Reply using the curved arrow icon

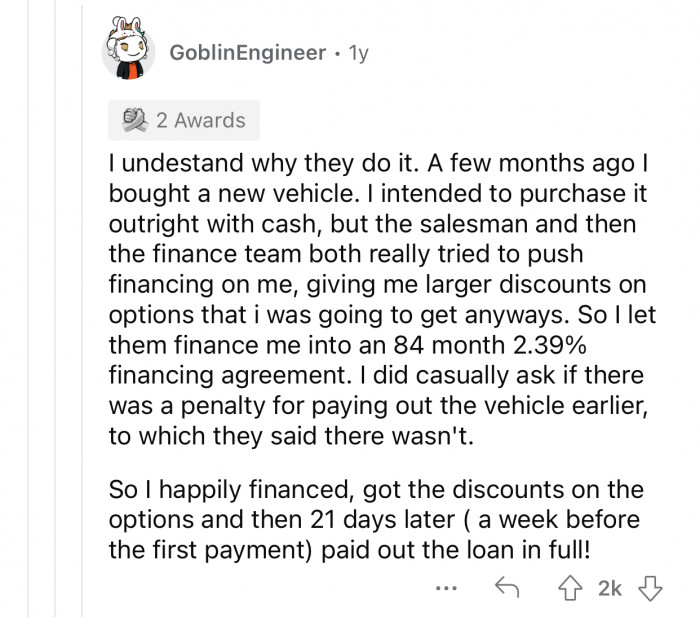click(x=507, y=588)
